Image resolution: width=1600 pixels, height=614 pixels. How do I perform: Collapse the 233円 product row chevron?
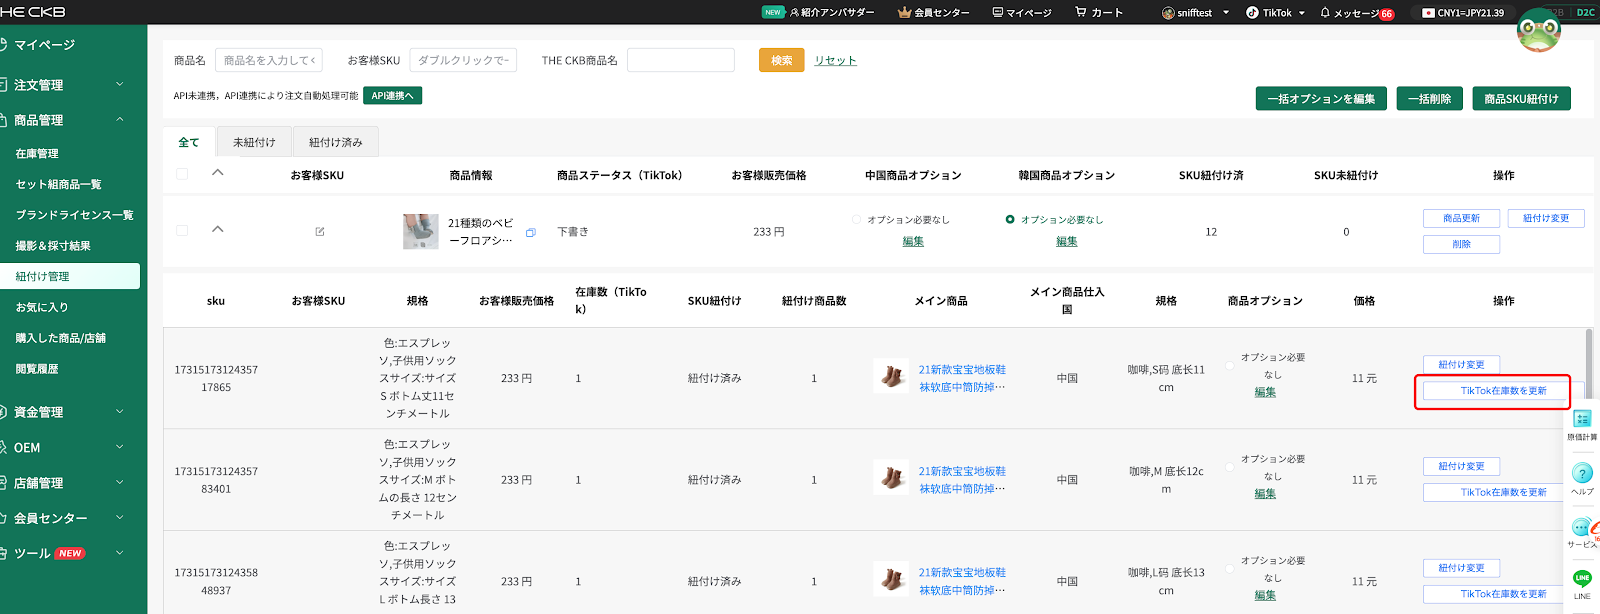coord(218,229)
